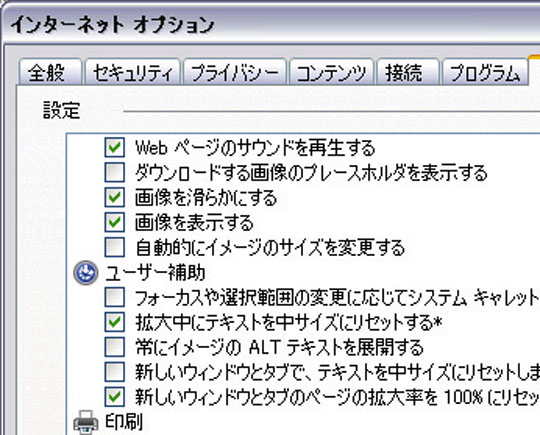
Task: Open the 接続 tab
Action: 408,72
